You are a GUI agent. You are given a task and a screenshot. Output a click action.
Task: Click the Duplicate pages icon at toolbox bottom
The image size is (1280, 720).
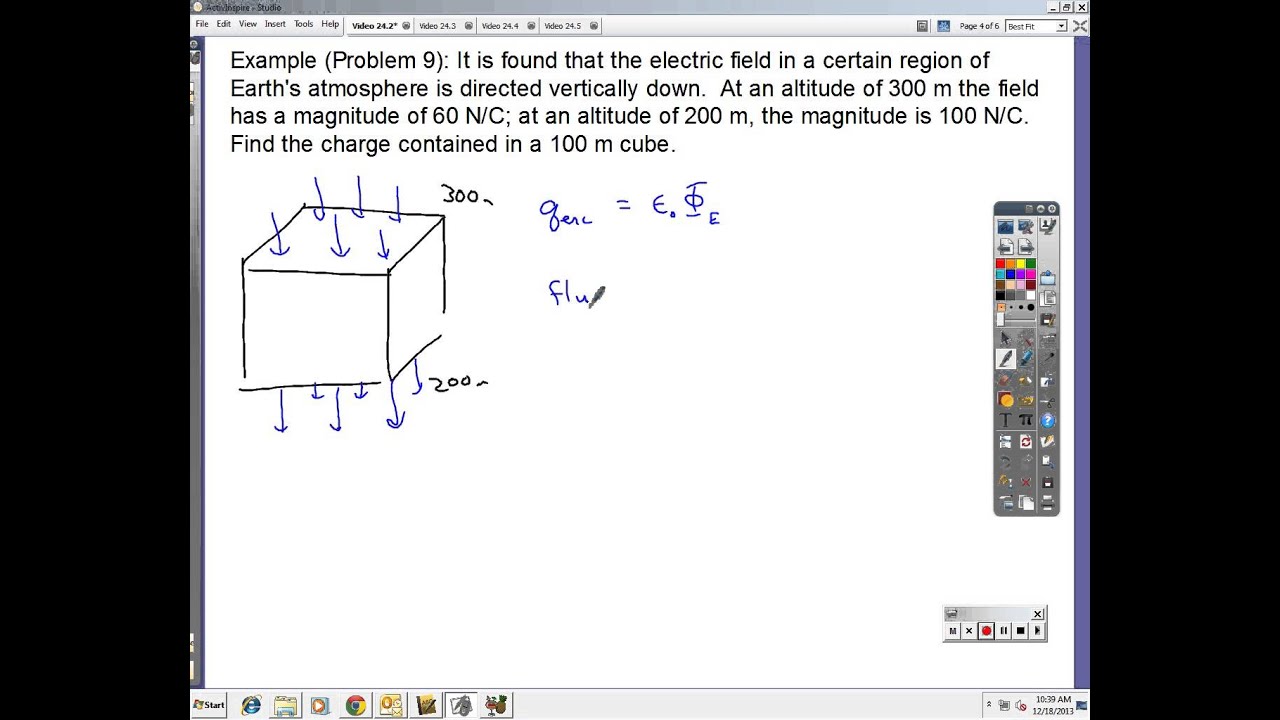tap(1026, 502)
